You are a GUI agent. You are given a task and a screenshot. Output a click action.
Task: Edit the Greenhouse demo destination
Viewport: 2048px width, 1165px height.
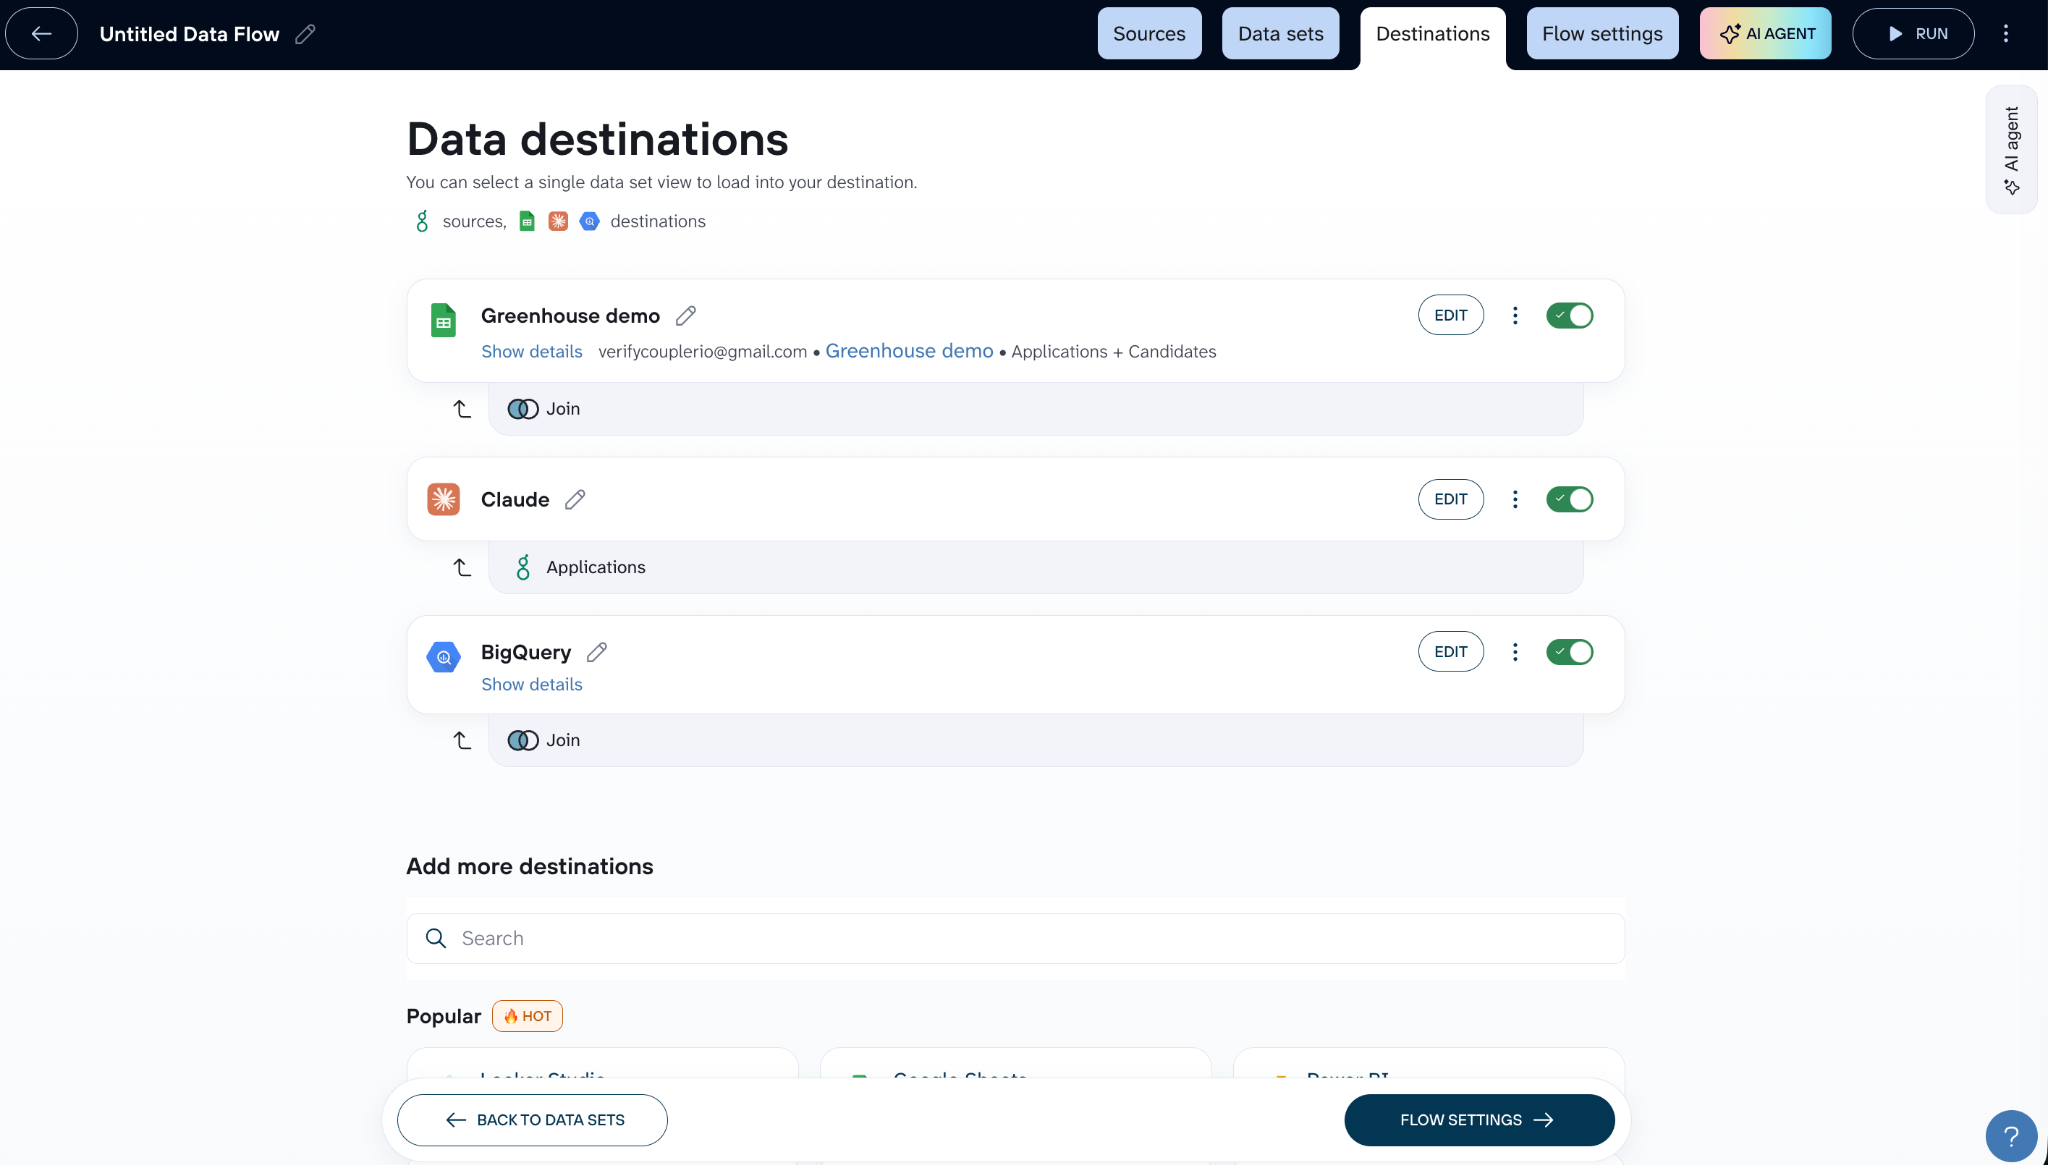tap(1450, 315)
